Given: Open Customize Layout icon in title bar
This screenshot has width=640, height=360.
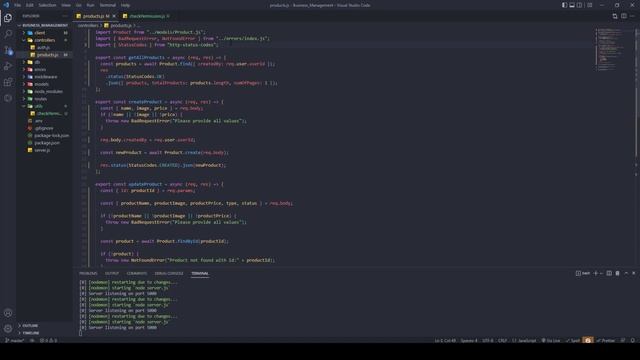Looking at the screenshot, I should click(589, 5).
